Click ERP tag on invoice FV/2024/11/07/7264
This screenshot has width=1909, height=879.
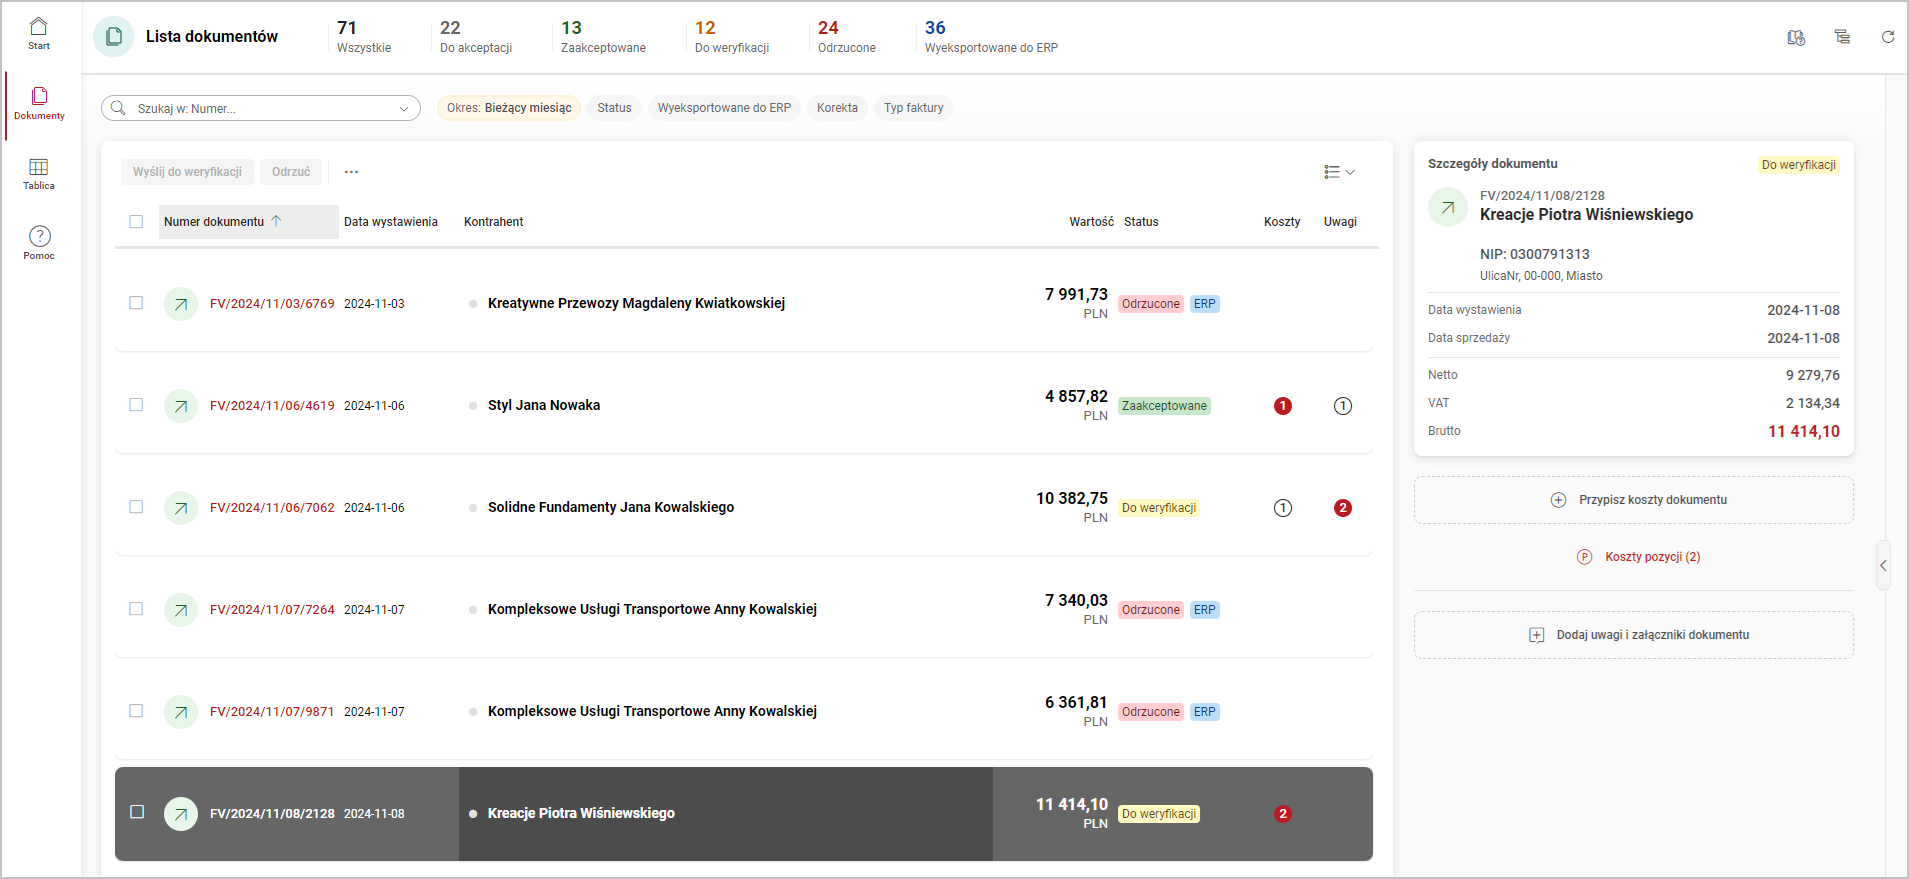tap(1205, 610)
